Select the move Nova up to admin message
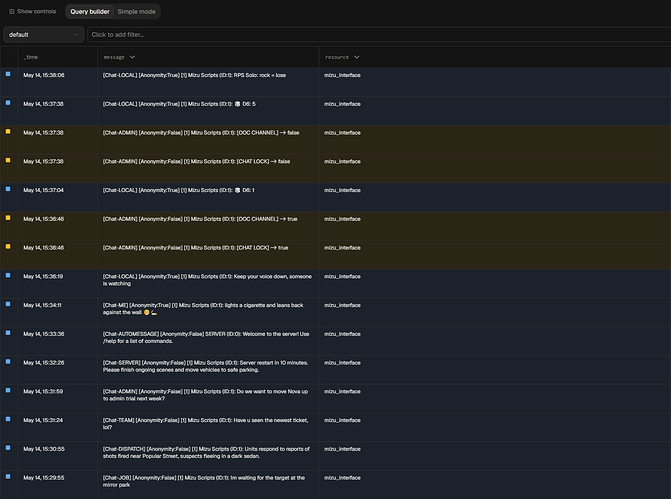Viewport: 671px width, 499px height. [x=205, y=395]
